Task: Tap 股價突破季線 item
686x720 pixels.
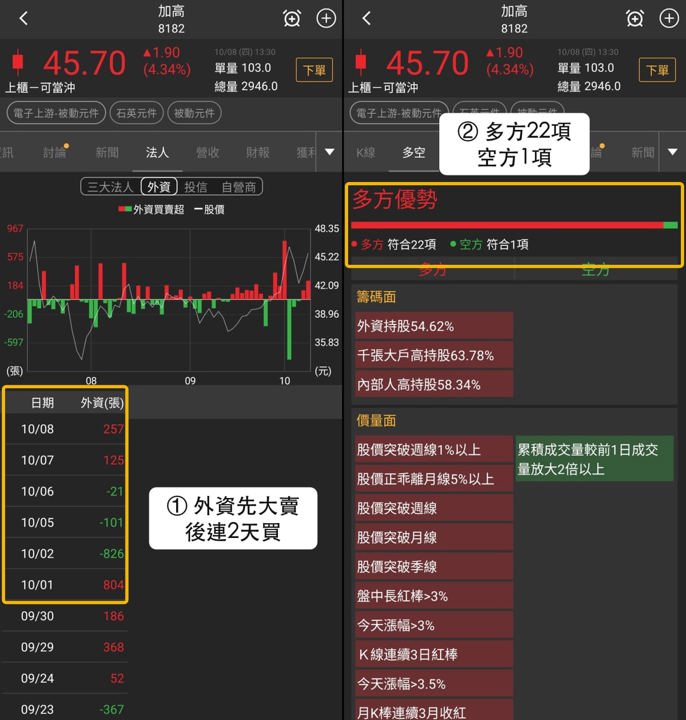Action: pyautogui.click(x=433, y=567)
